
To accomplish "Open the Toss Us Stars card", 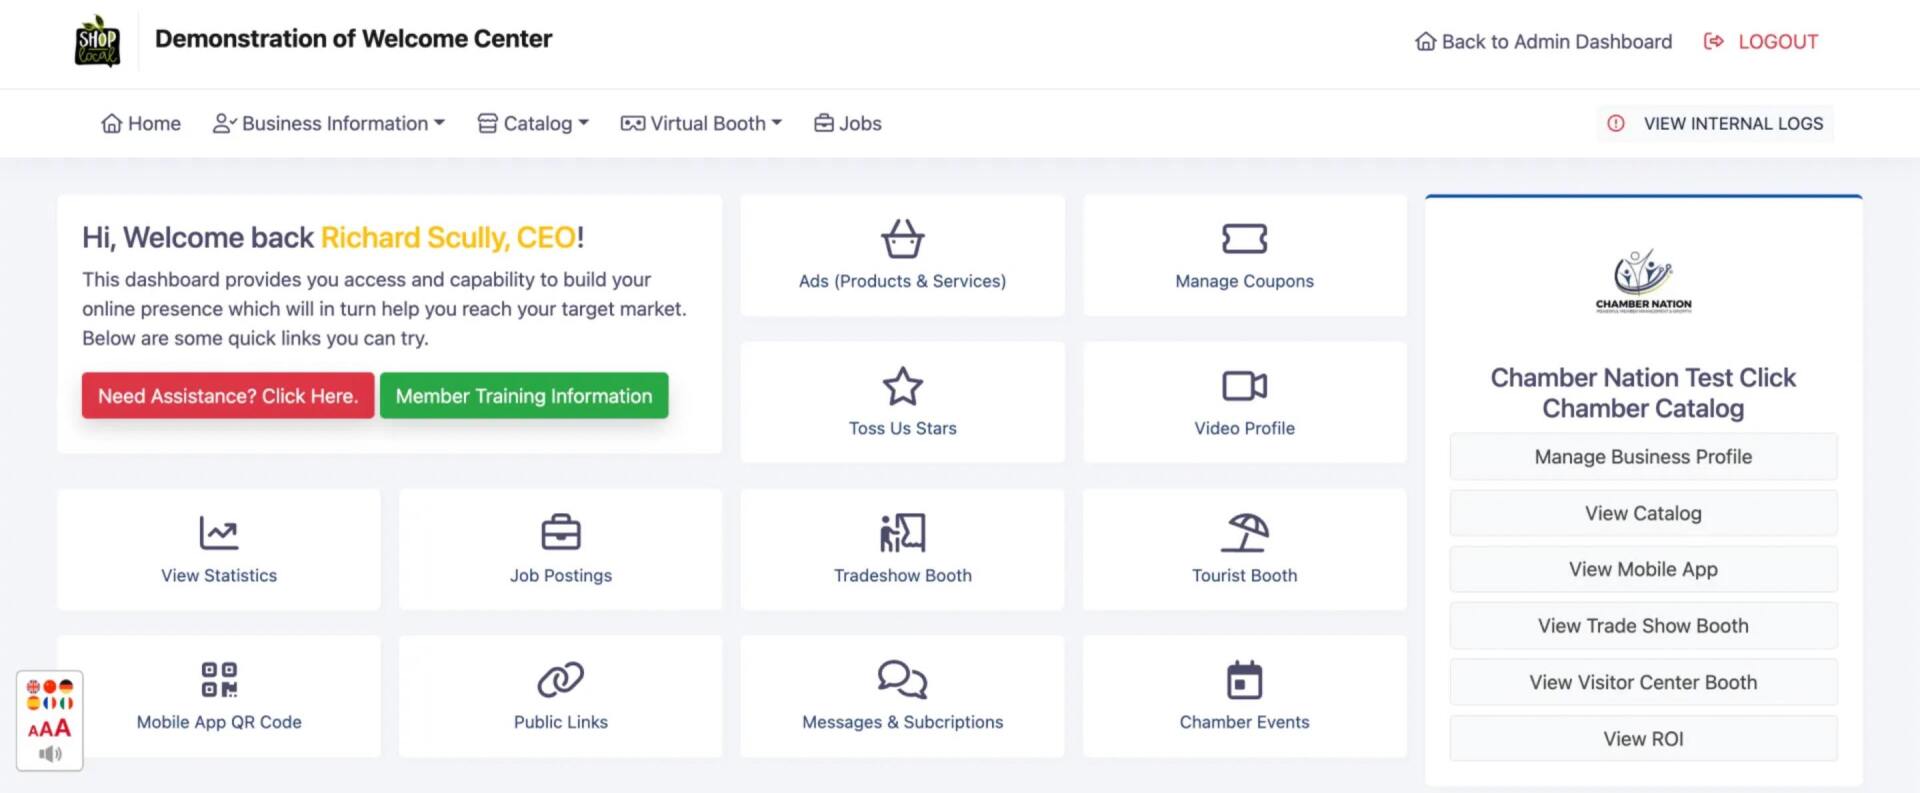I will click(902, 403).
